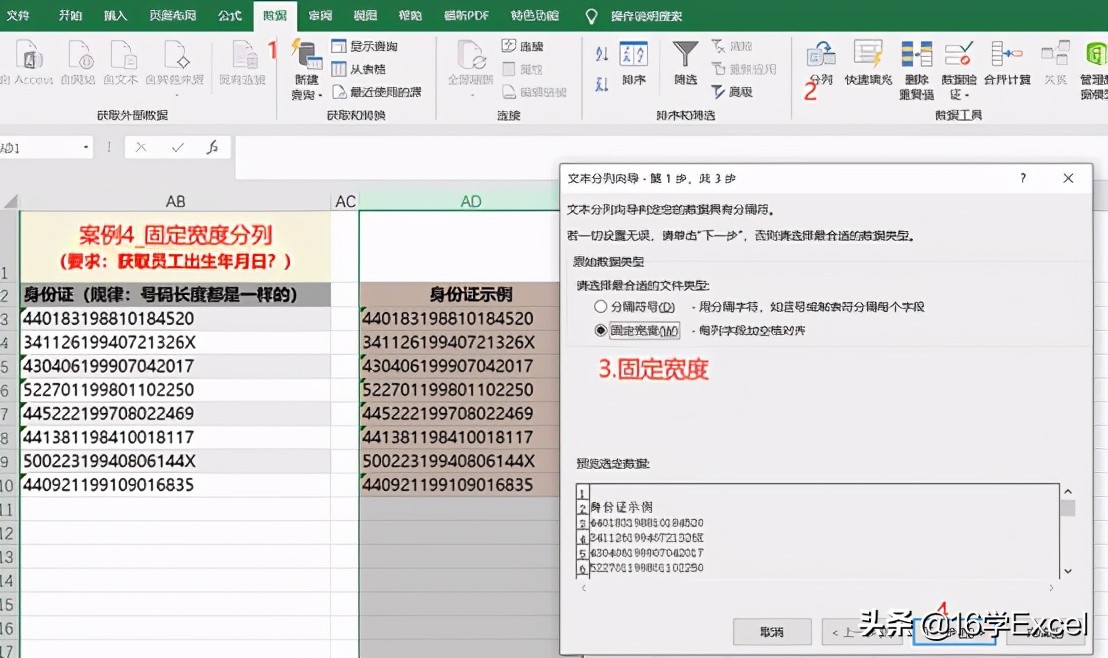
Task: Open the 文件 File tab
Action: pos(18,15)
